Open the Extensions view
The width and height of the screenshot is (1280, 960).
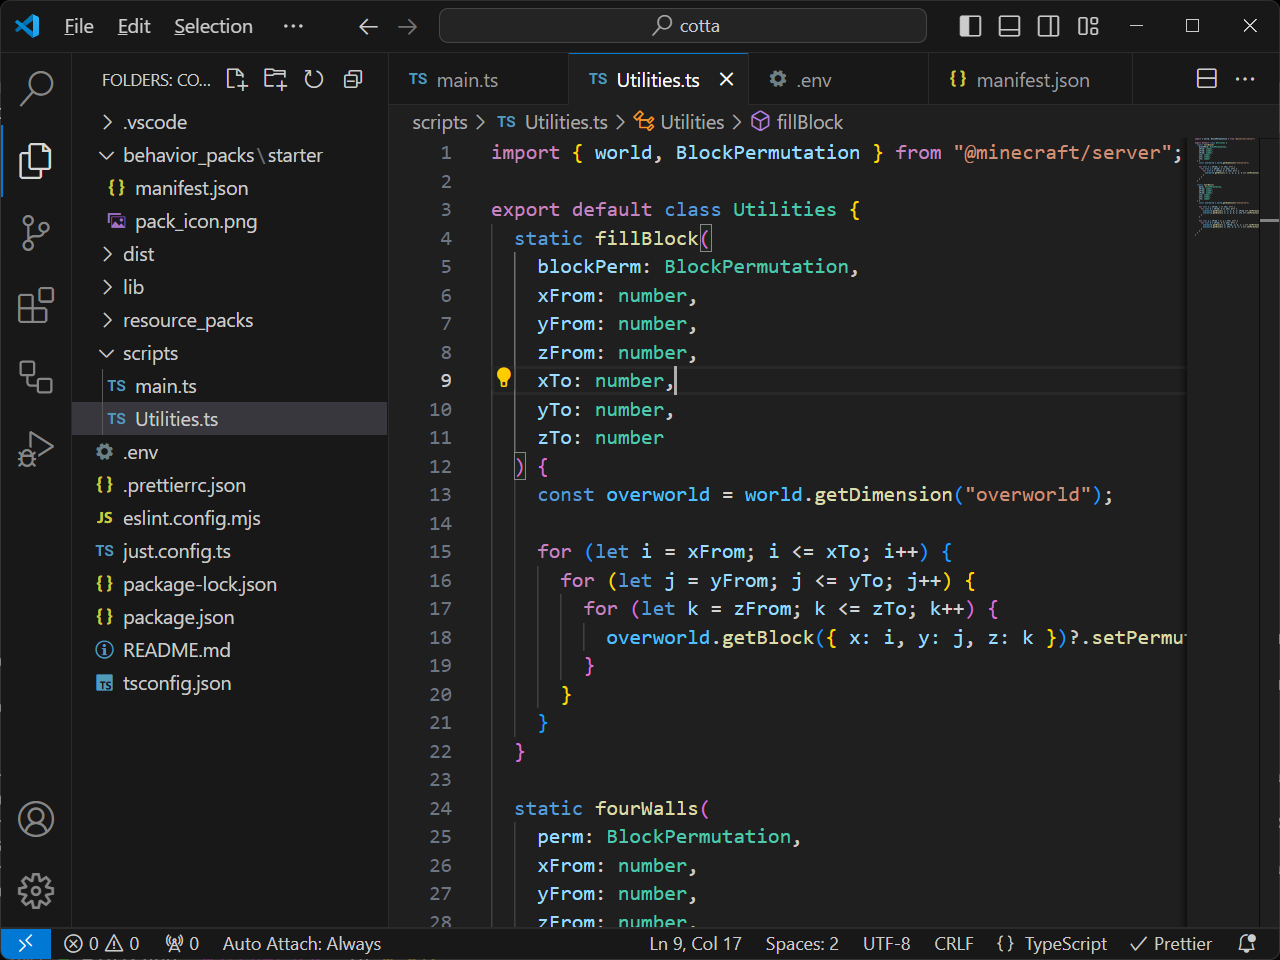[x=36, y=306]
